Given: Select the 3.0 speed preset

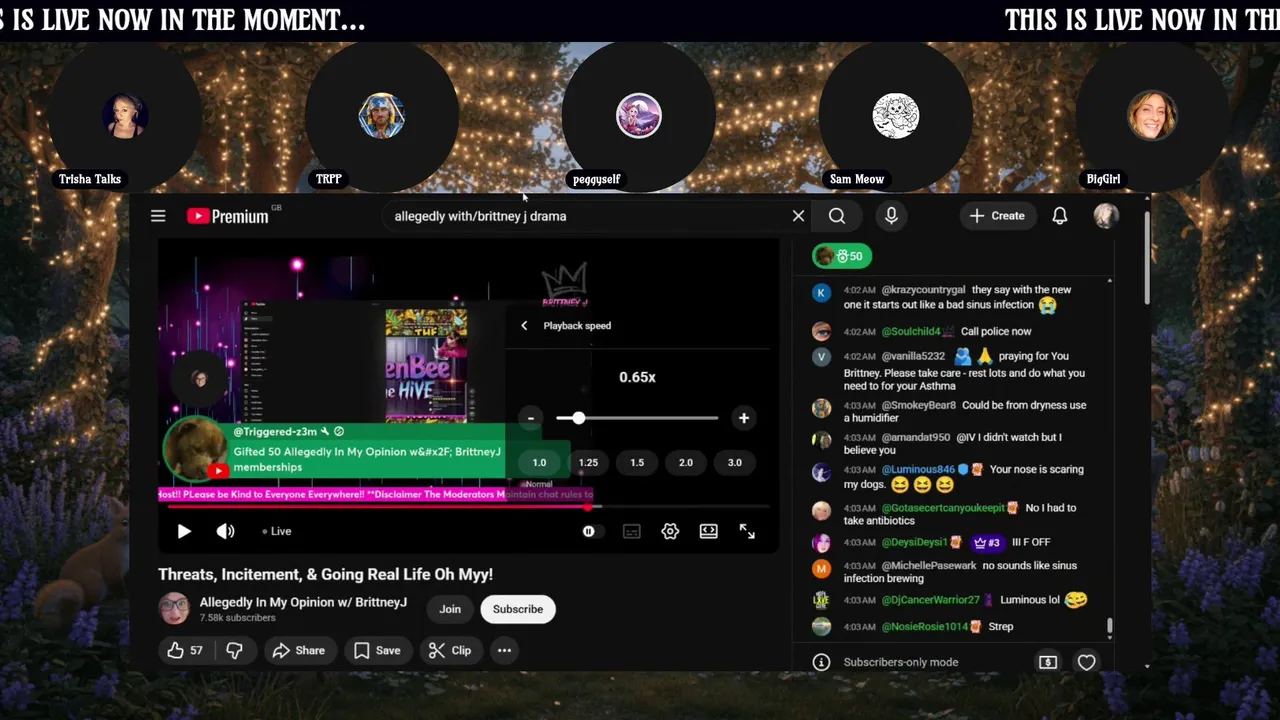Looking at the screenshot, I should pyautogui.click(x=735, y=462).
